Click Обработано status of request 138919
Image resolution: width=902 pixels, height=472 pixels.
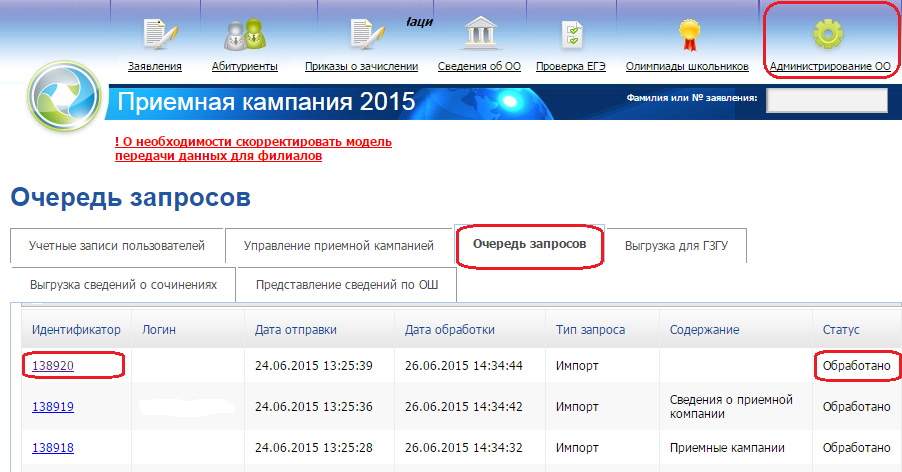click(x=857, y=406)
